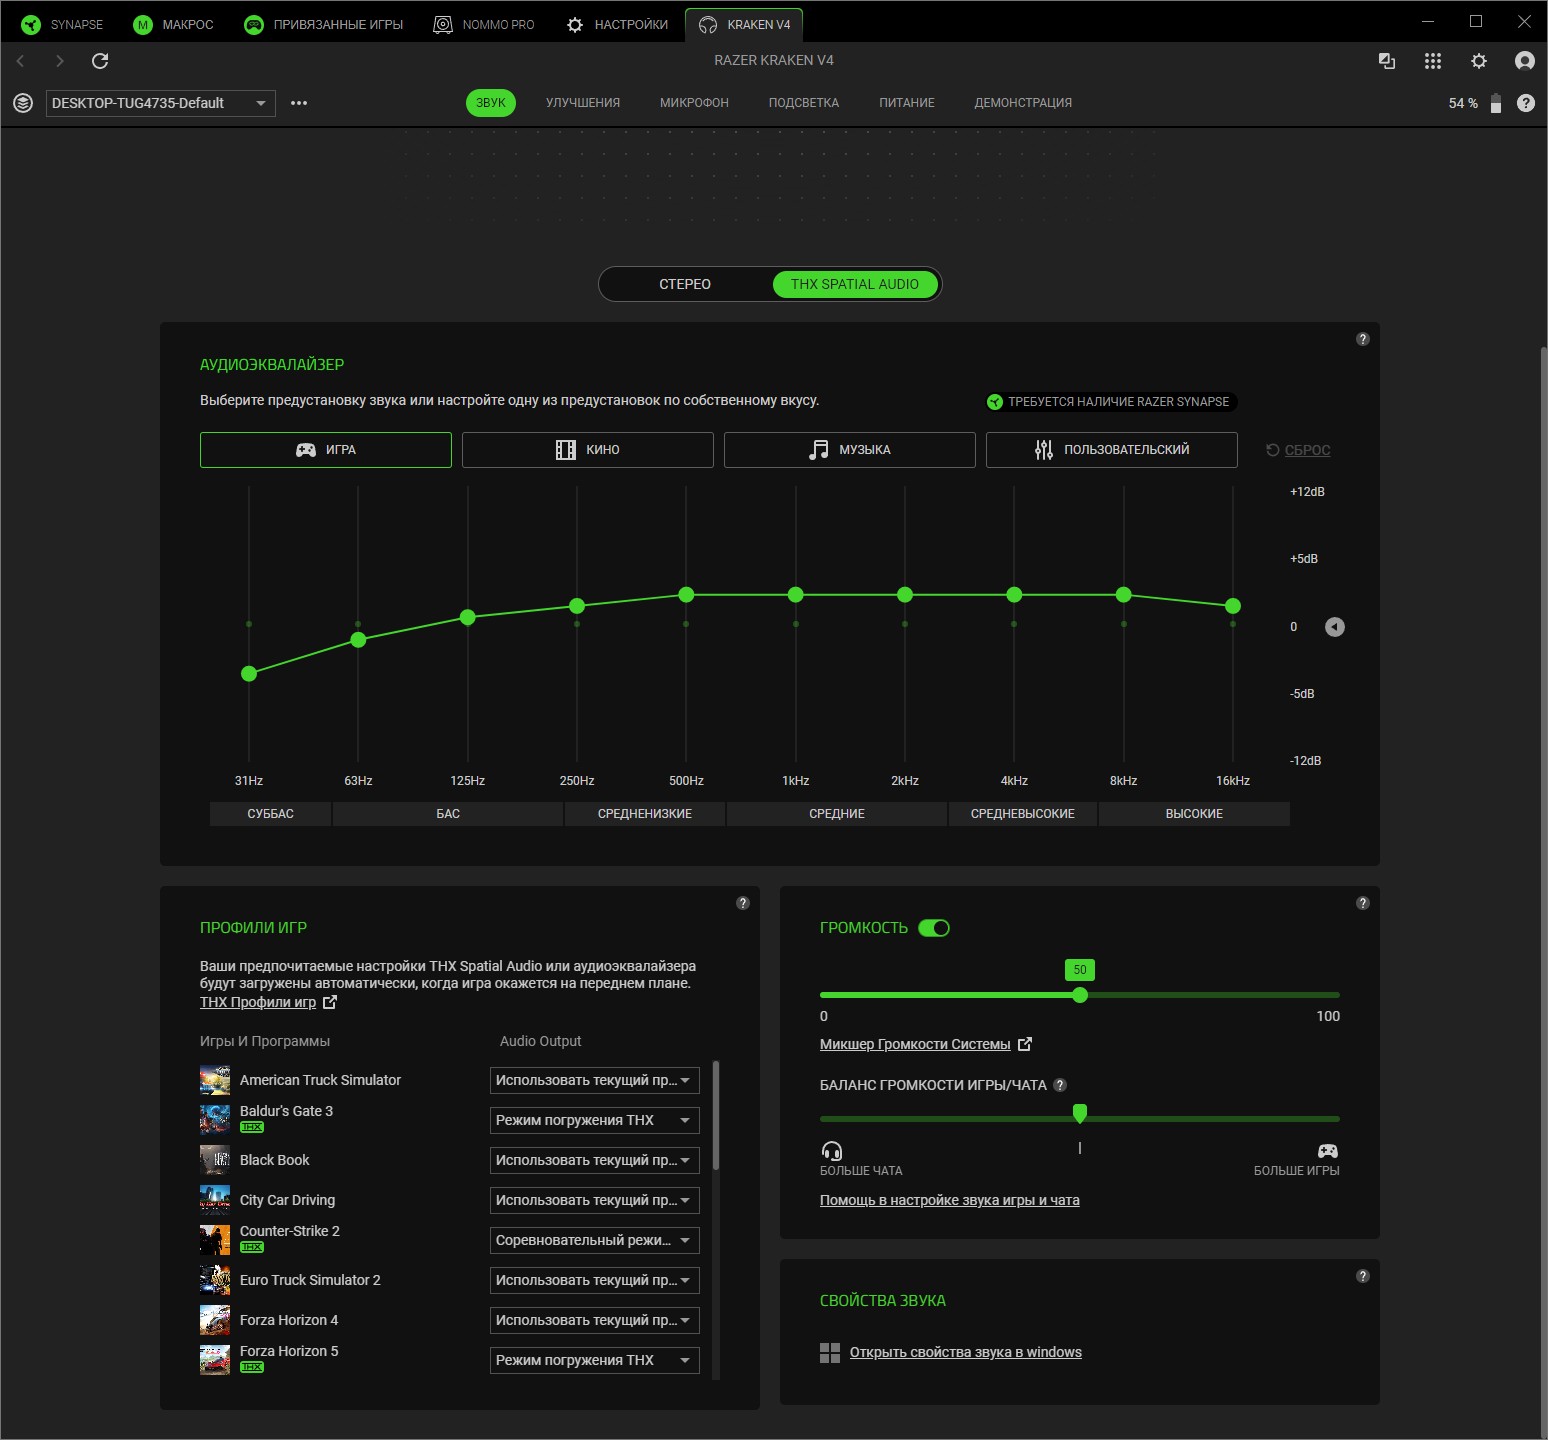Open the THX Профили игр link
This screenshot has width=1548, height=1440.
(x=258, y=1002)
